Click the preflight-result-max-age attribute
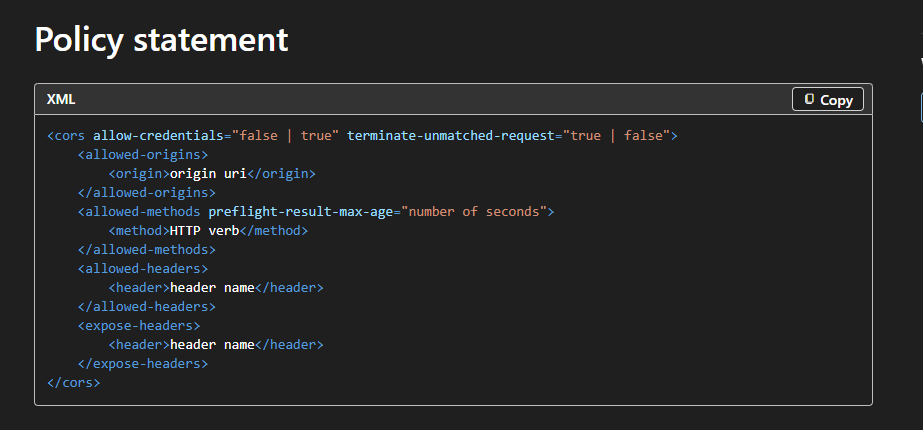Image resolution: width=923 pixels, height=430 pixels. 301,211
